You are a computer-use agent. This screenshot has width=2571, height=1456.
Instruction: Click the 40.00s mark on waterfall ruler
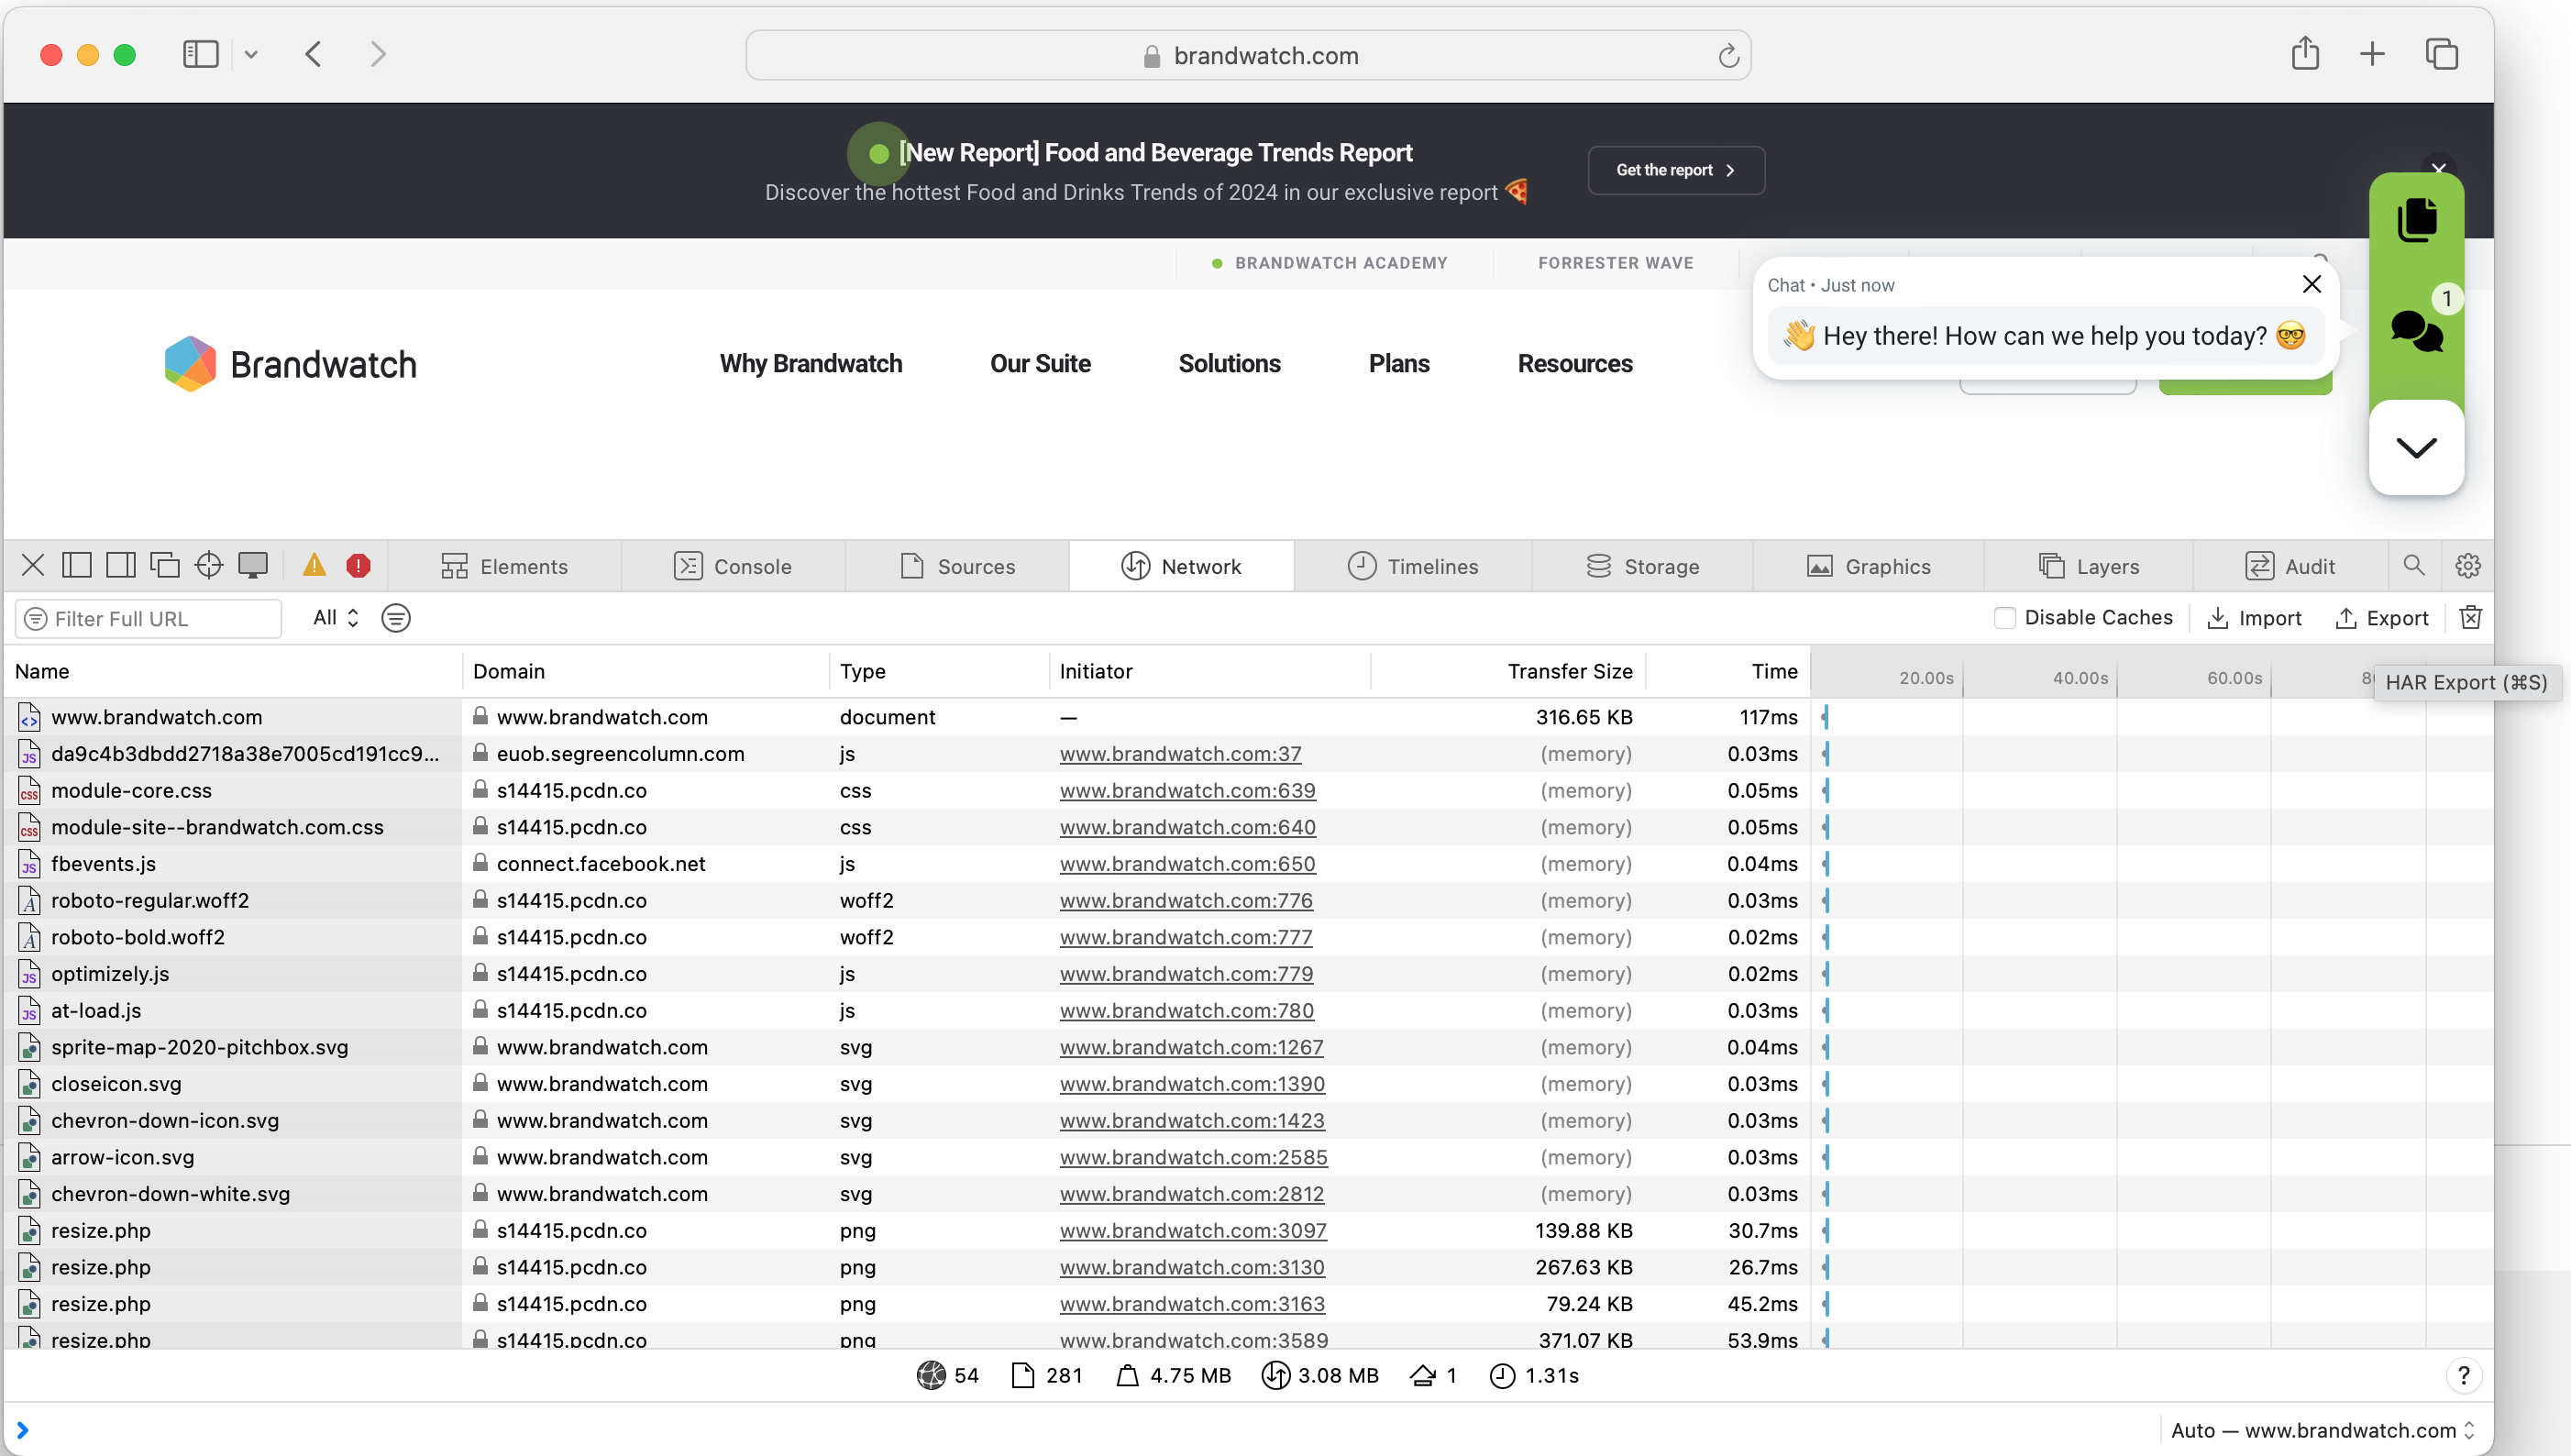point(2080,678)
